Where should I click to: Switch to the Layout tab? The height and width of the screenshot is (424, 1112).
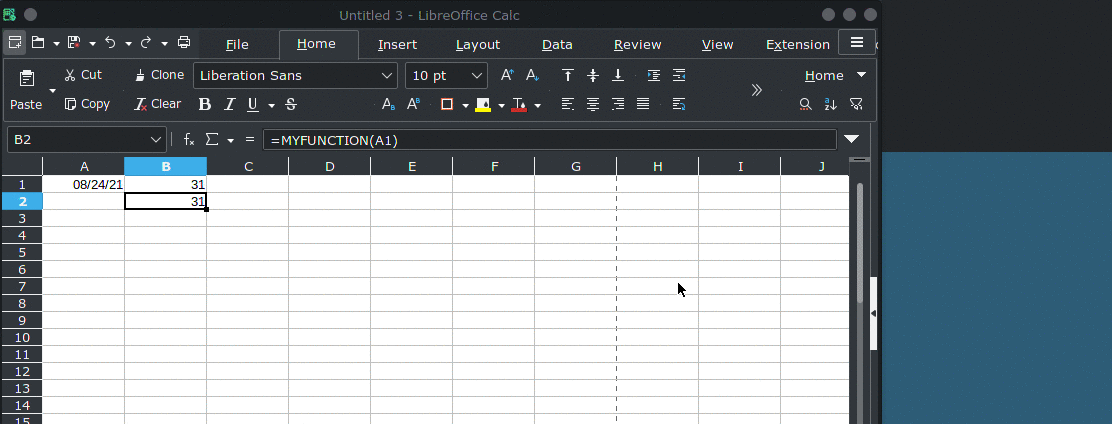pos(478,45)
